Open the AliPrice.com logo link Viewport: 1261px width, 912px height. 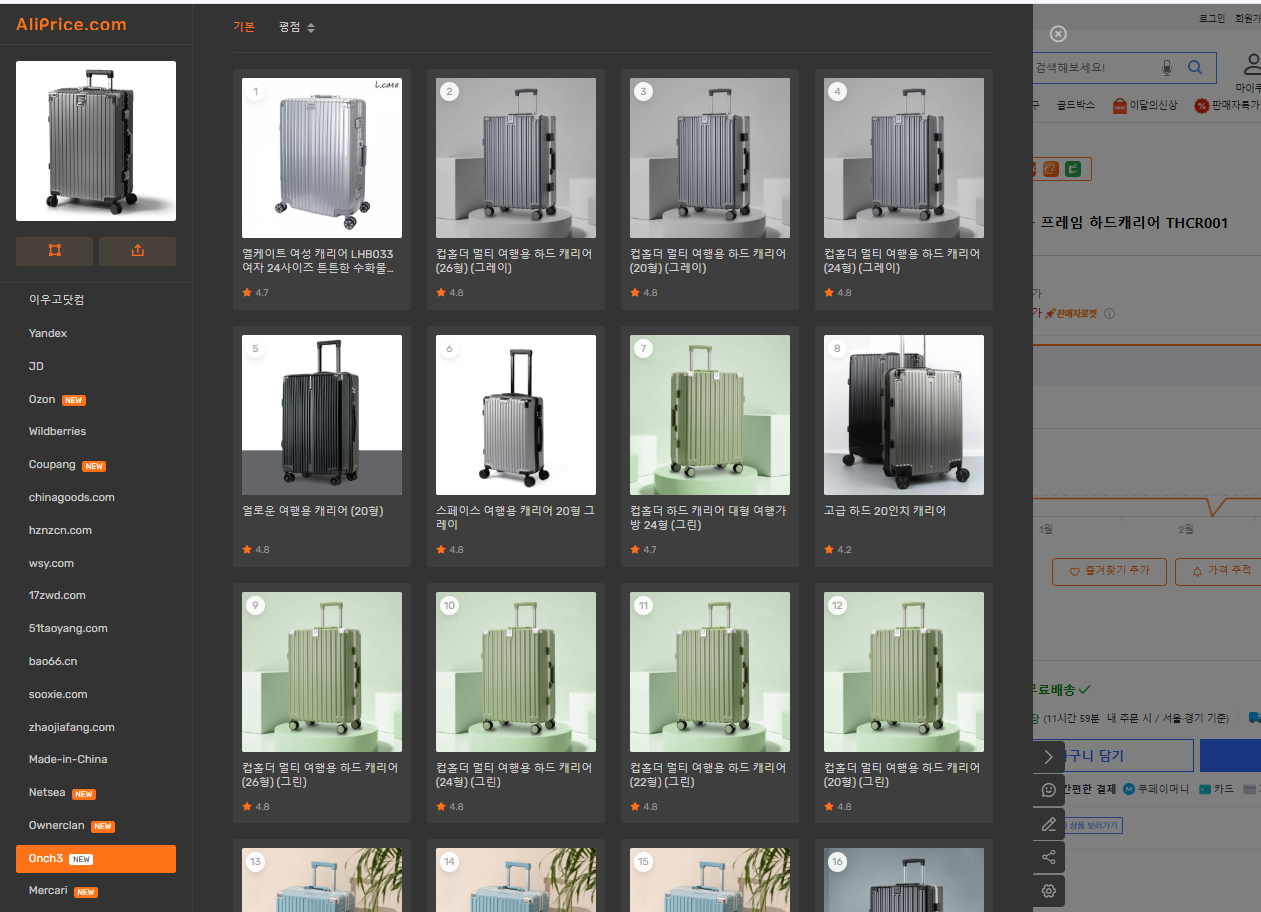coord(71,24)
